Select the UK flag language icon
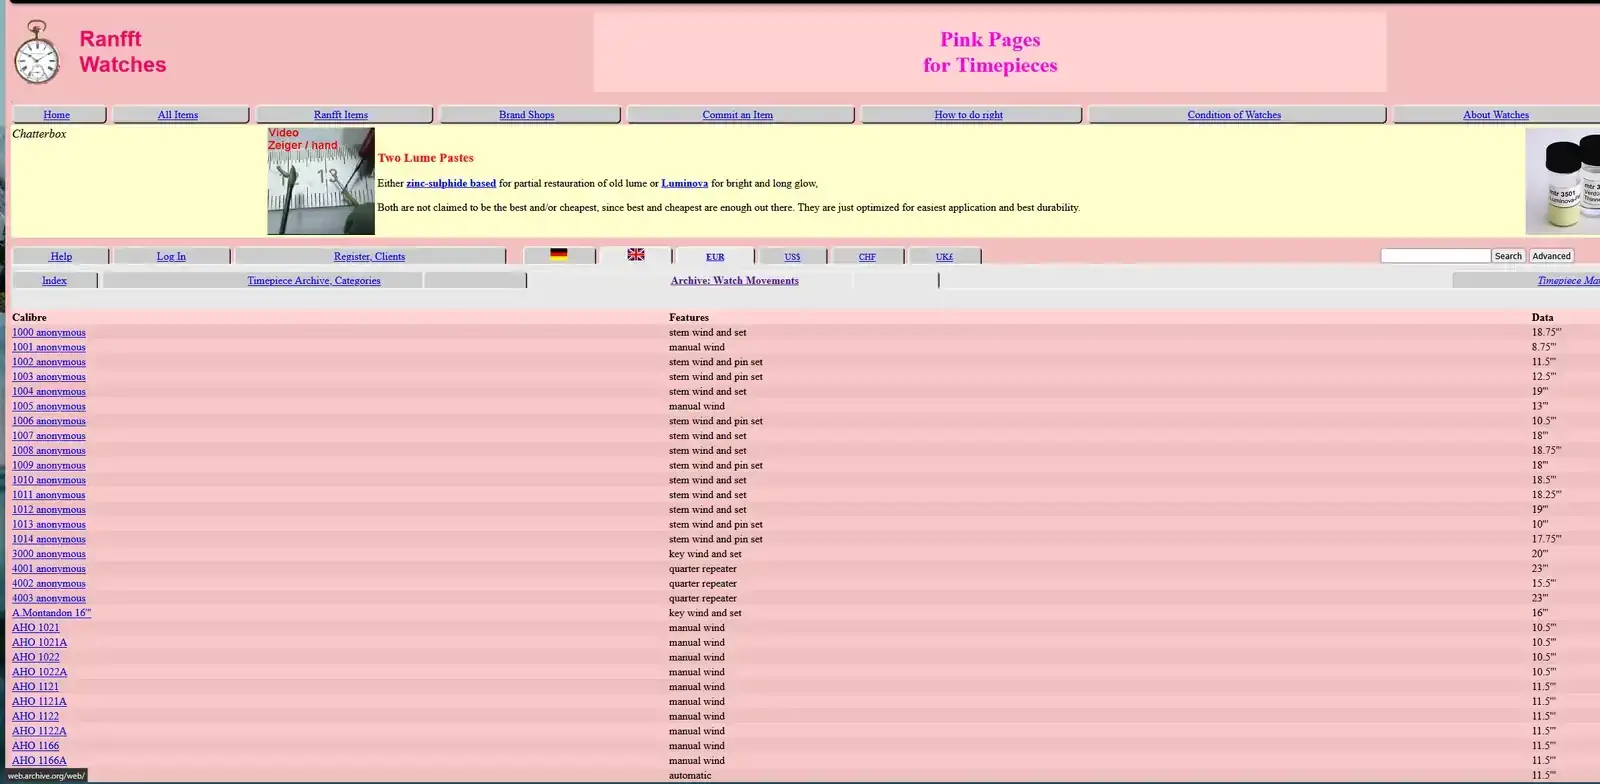Viewport: 1600px width, 784px height. [x=636, y=255]
